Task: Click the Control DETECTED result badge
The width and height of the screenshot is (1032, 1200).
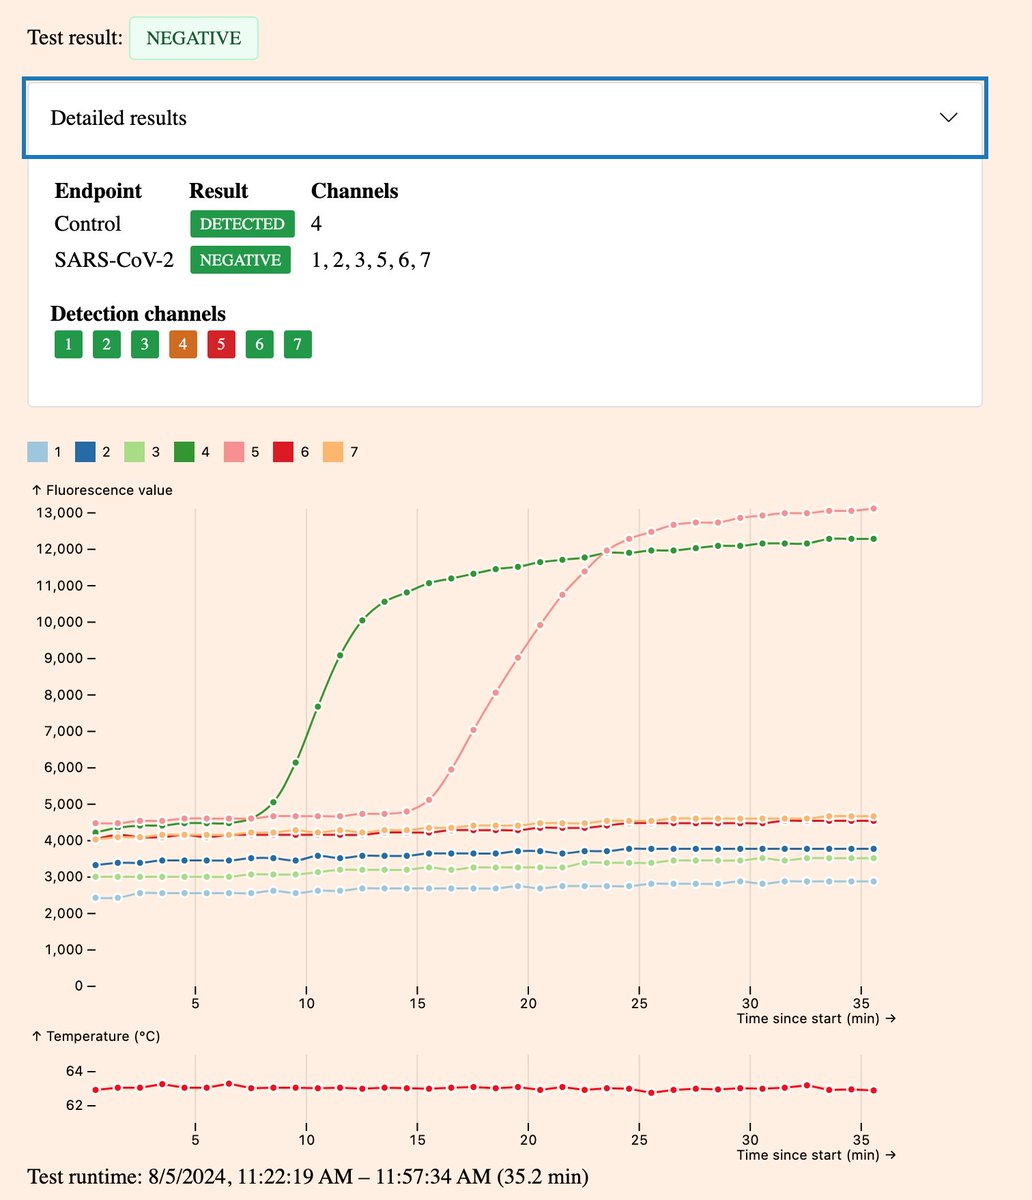Action: pos(242,224)
